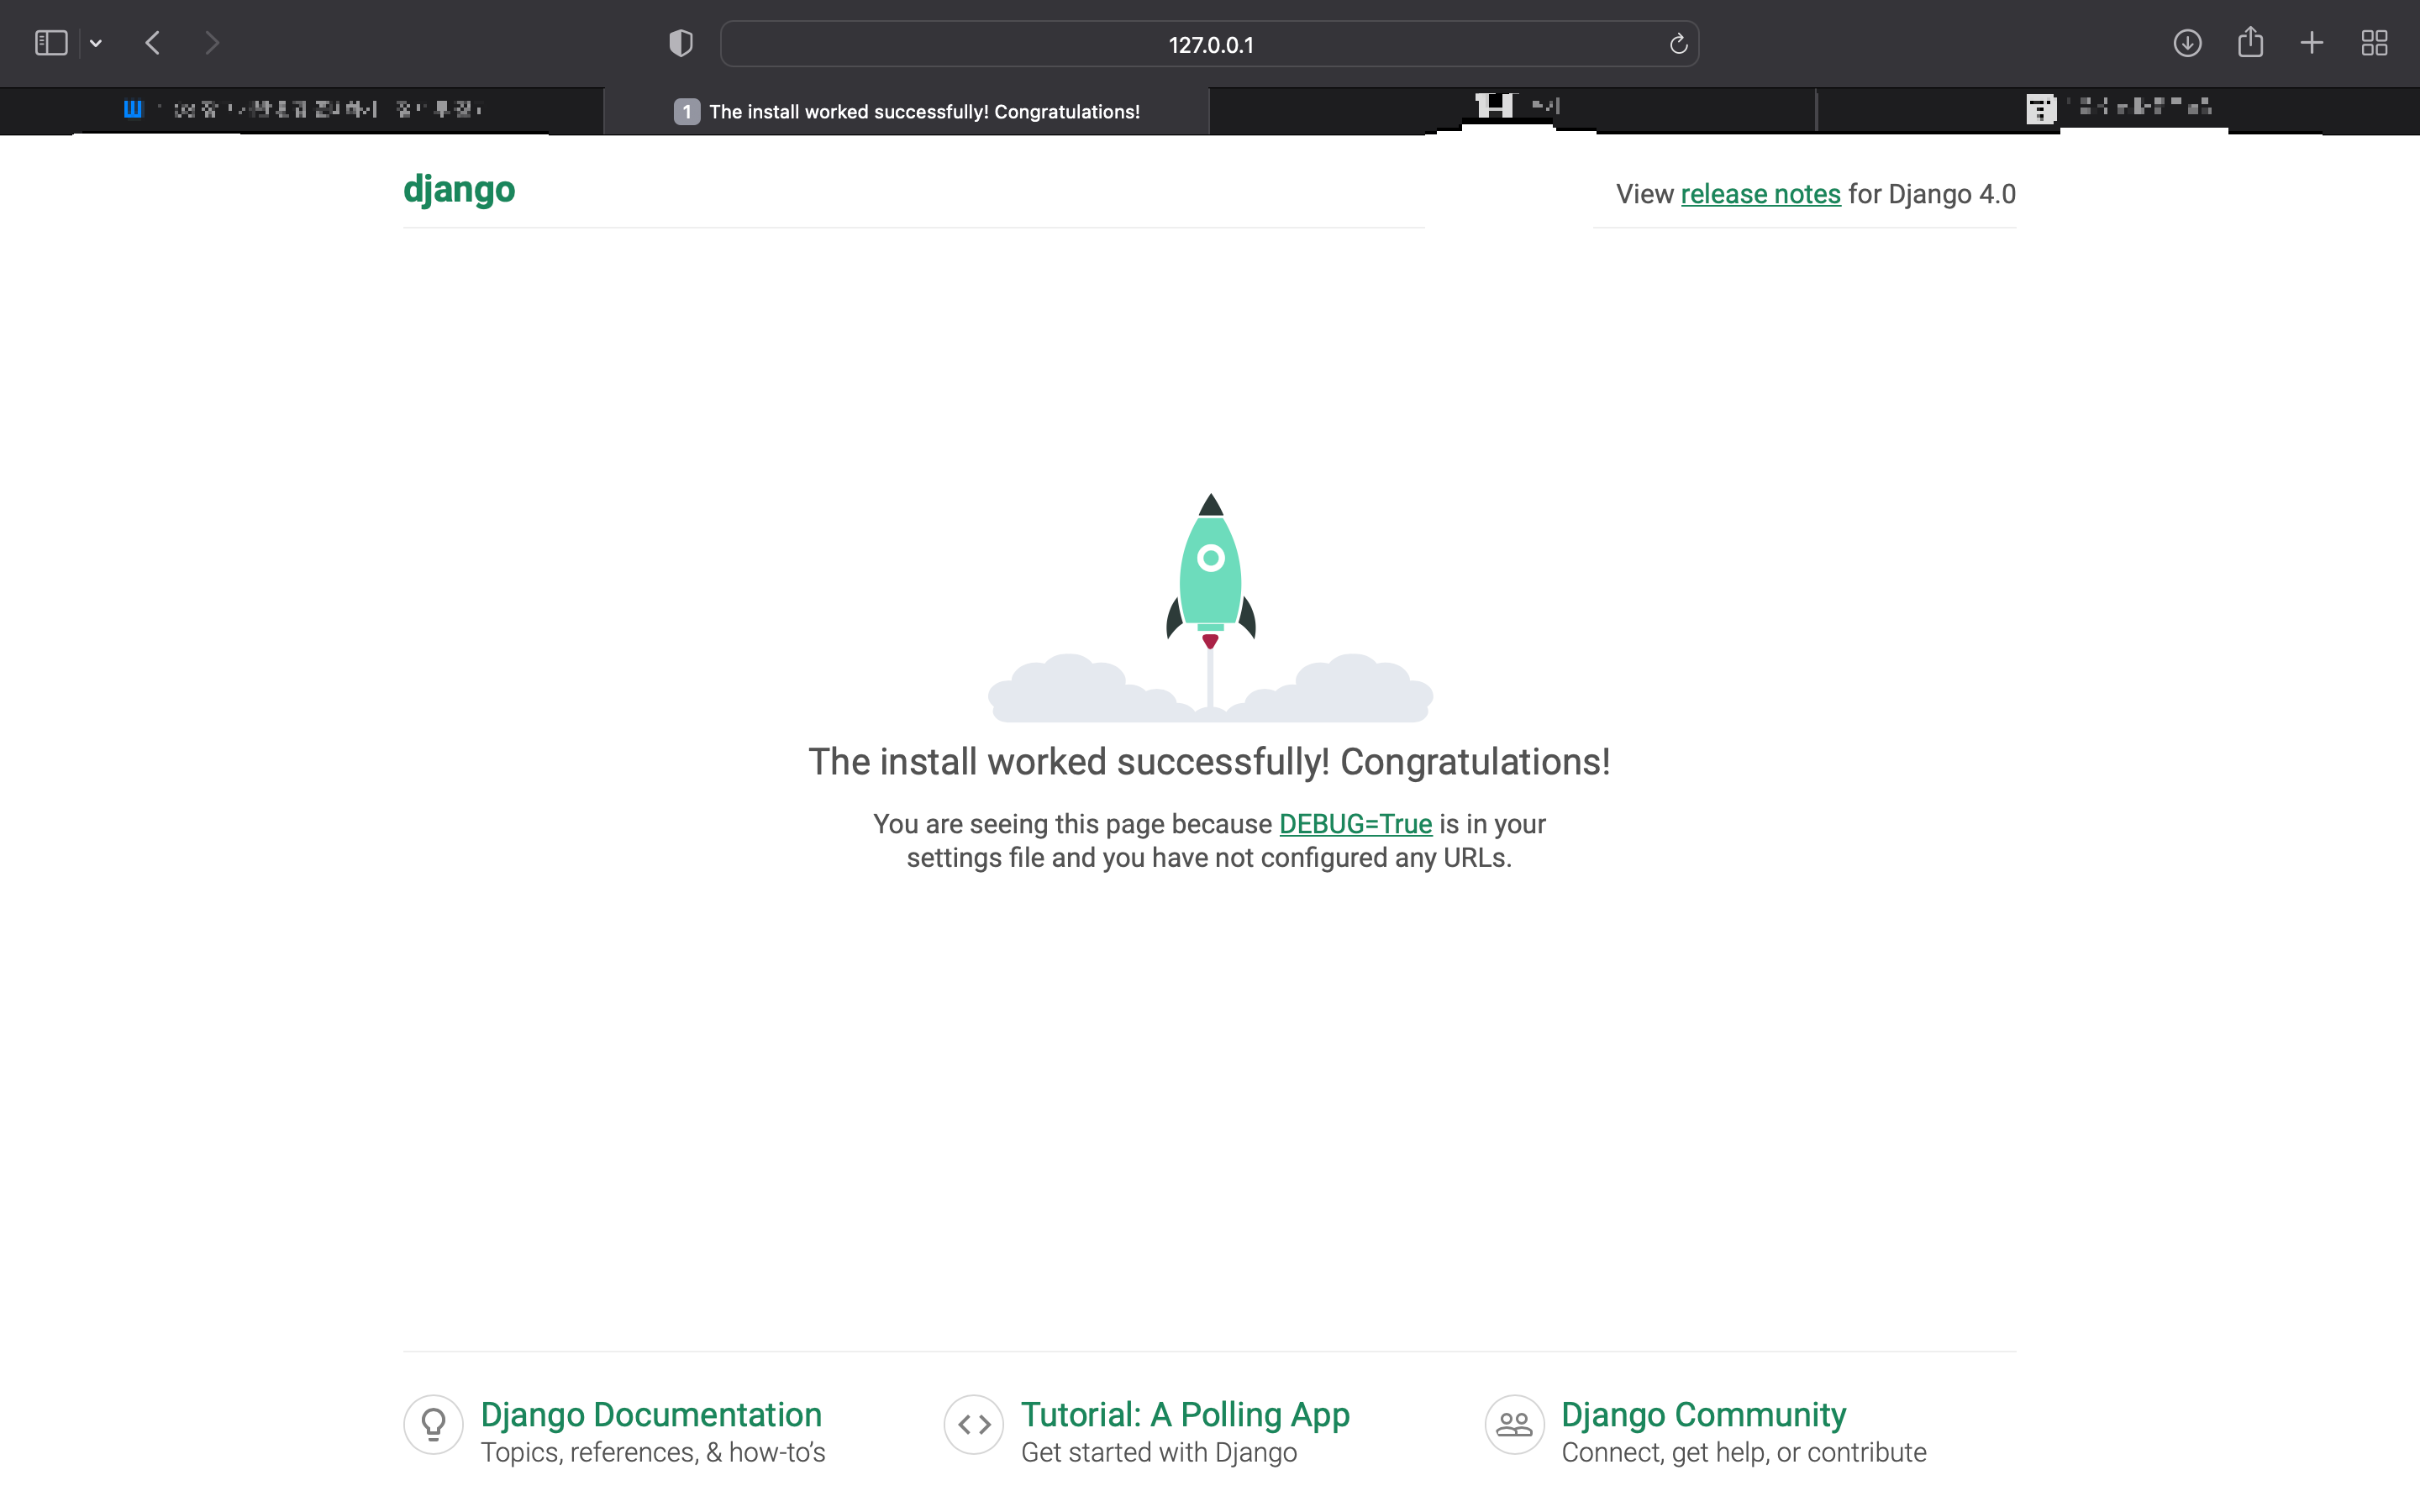
Task: Open Django Documentation link
Action: (651, 1414)
